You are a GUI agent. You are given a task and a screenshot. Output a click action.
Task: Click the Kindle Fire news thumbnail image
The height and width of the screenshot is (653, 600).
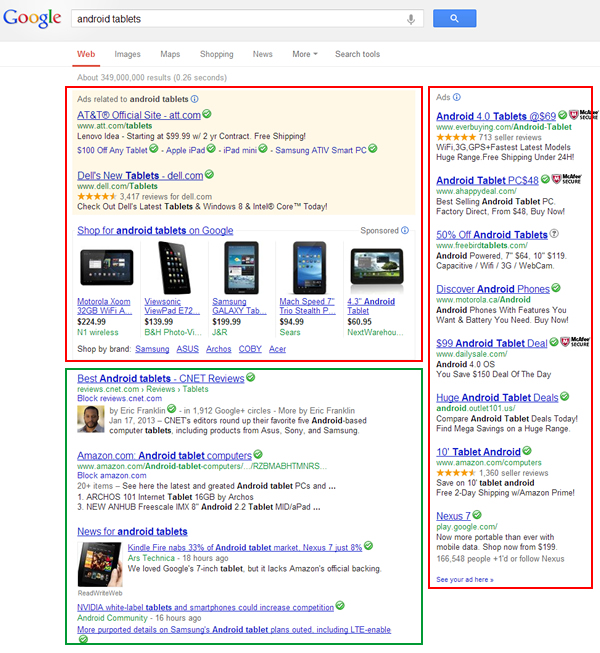(x=100, y=565)
